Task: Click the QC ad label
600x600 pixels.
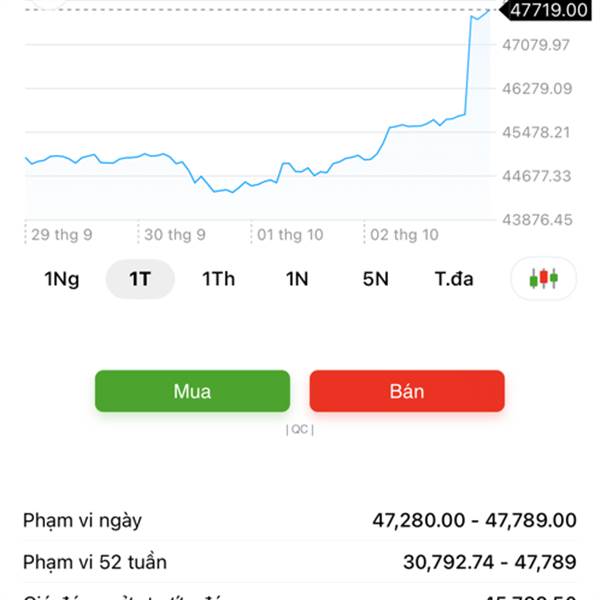Action: 300,429
